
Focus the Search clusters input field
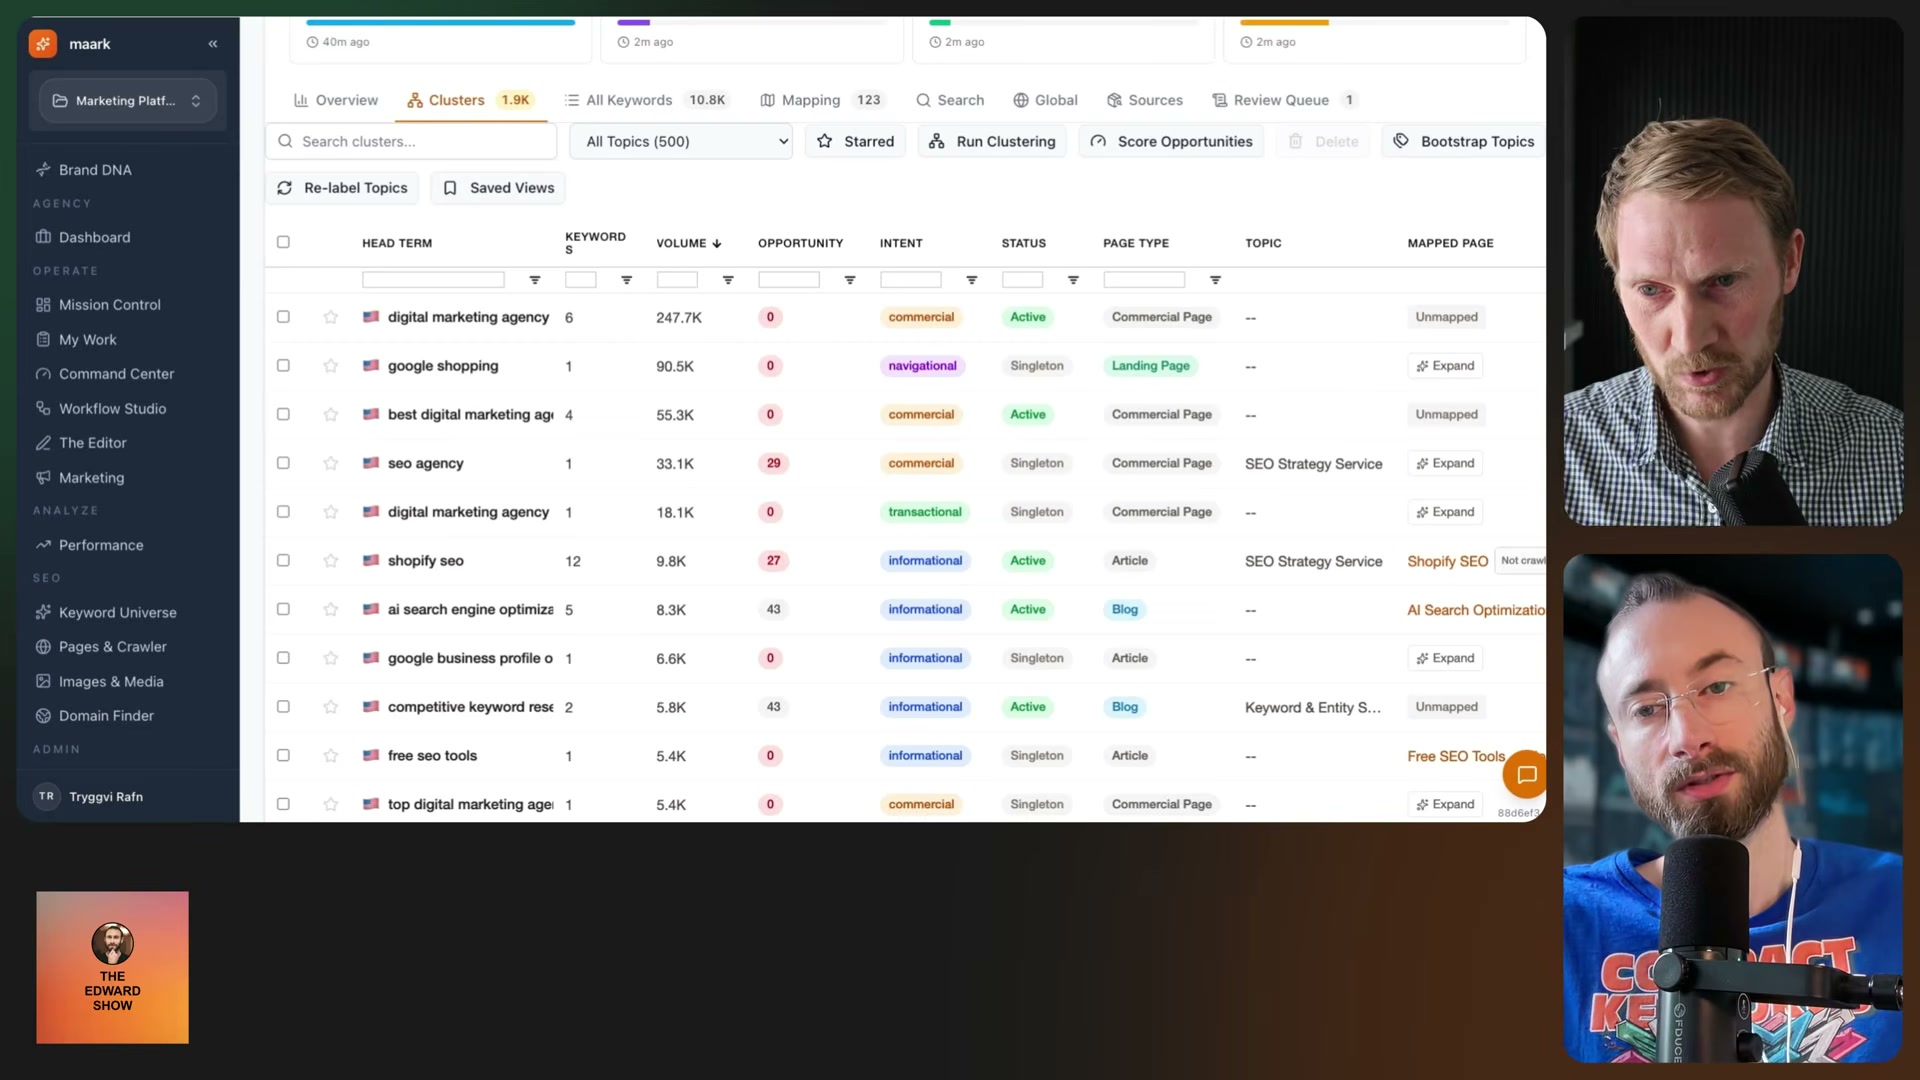(x=411, y=142)
